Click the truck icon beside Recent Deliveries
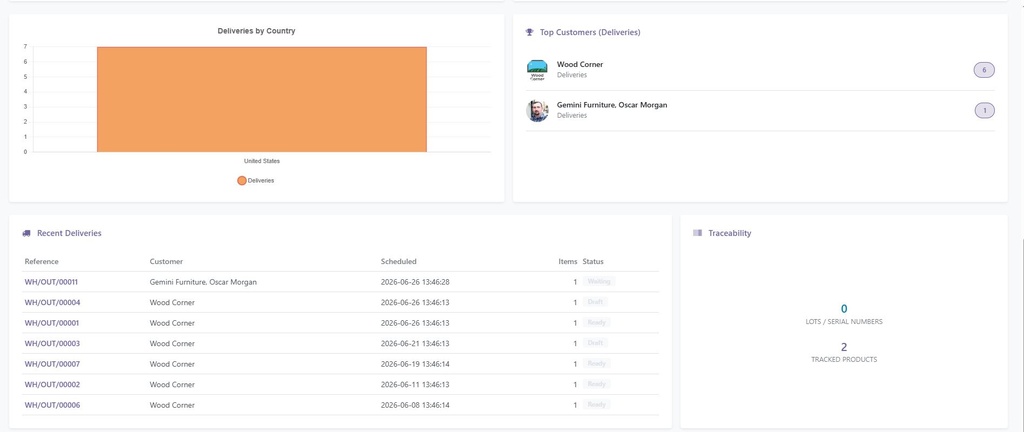The width and height of the screenshot is (1024, 432). point(26,233)
